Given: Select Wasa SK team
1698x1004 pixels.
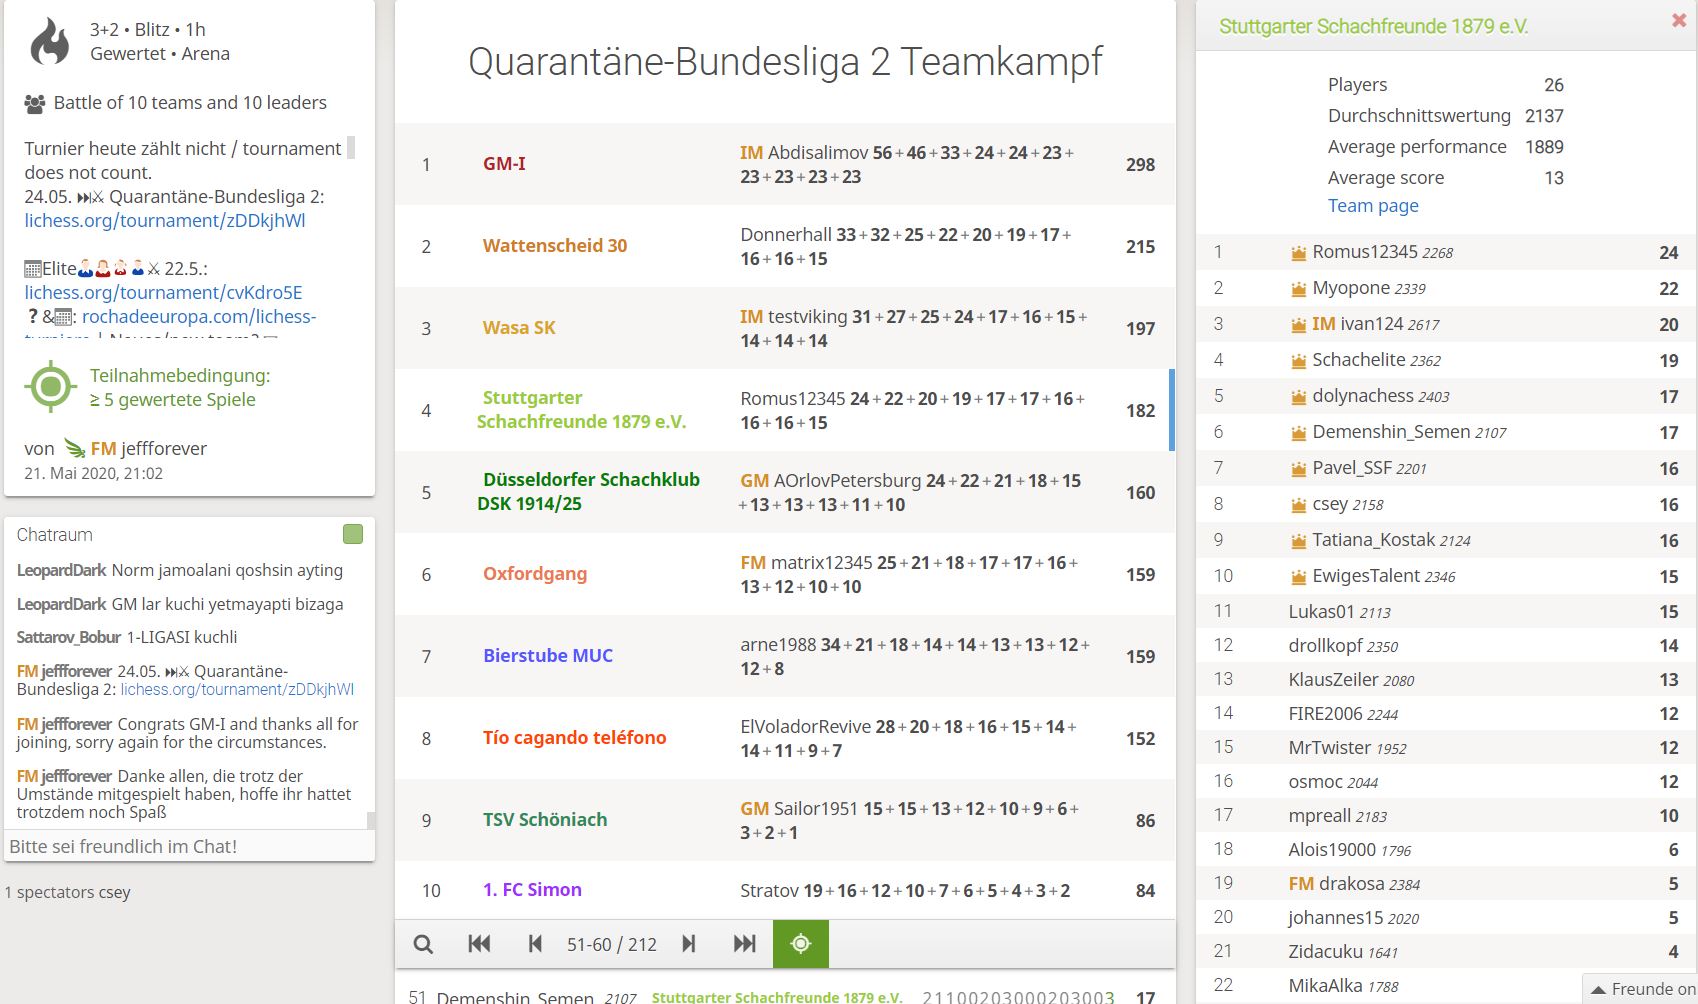Looking at the screenshot, I should coord(785,329).
